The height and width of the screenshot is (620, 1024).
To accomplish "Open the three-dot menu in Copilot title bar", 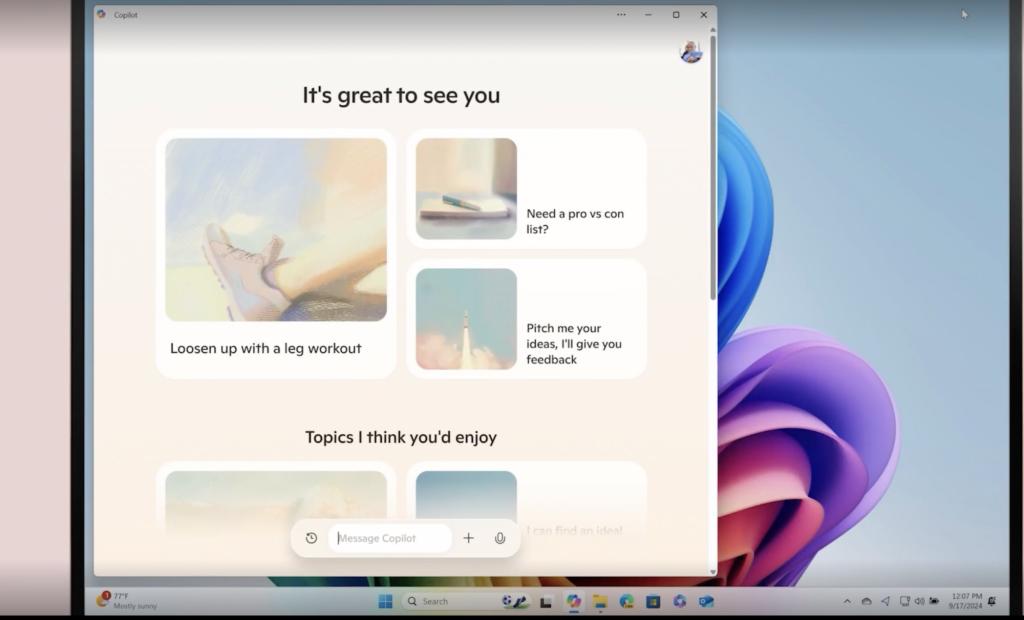I will tap(621, 14).
